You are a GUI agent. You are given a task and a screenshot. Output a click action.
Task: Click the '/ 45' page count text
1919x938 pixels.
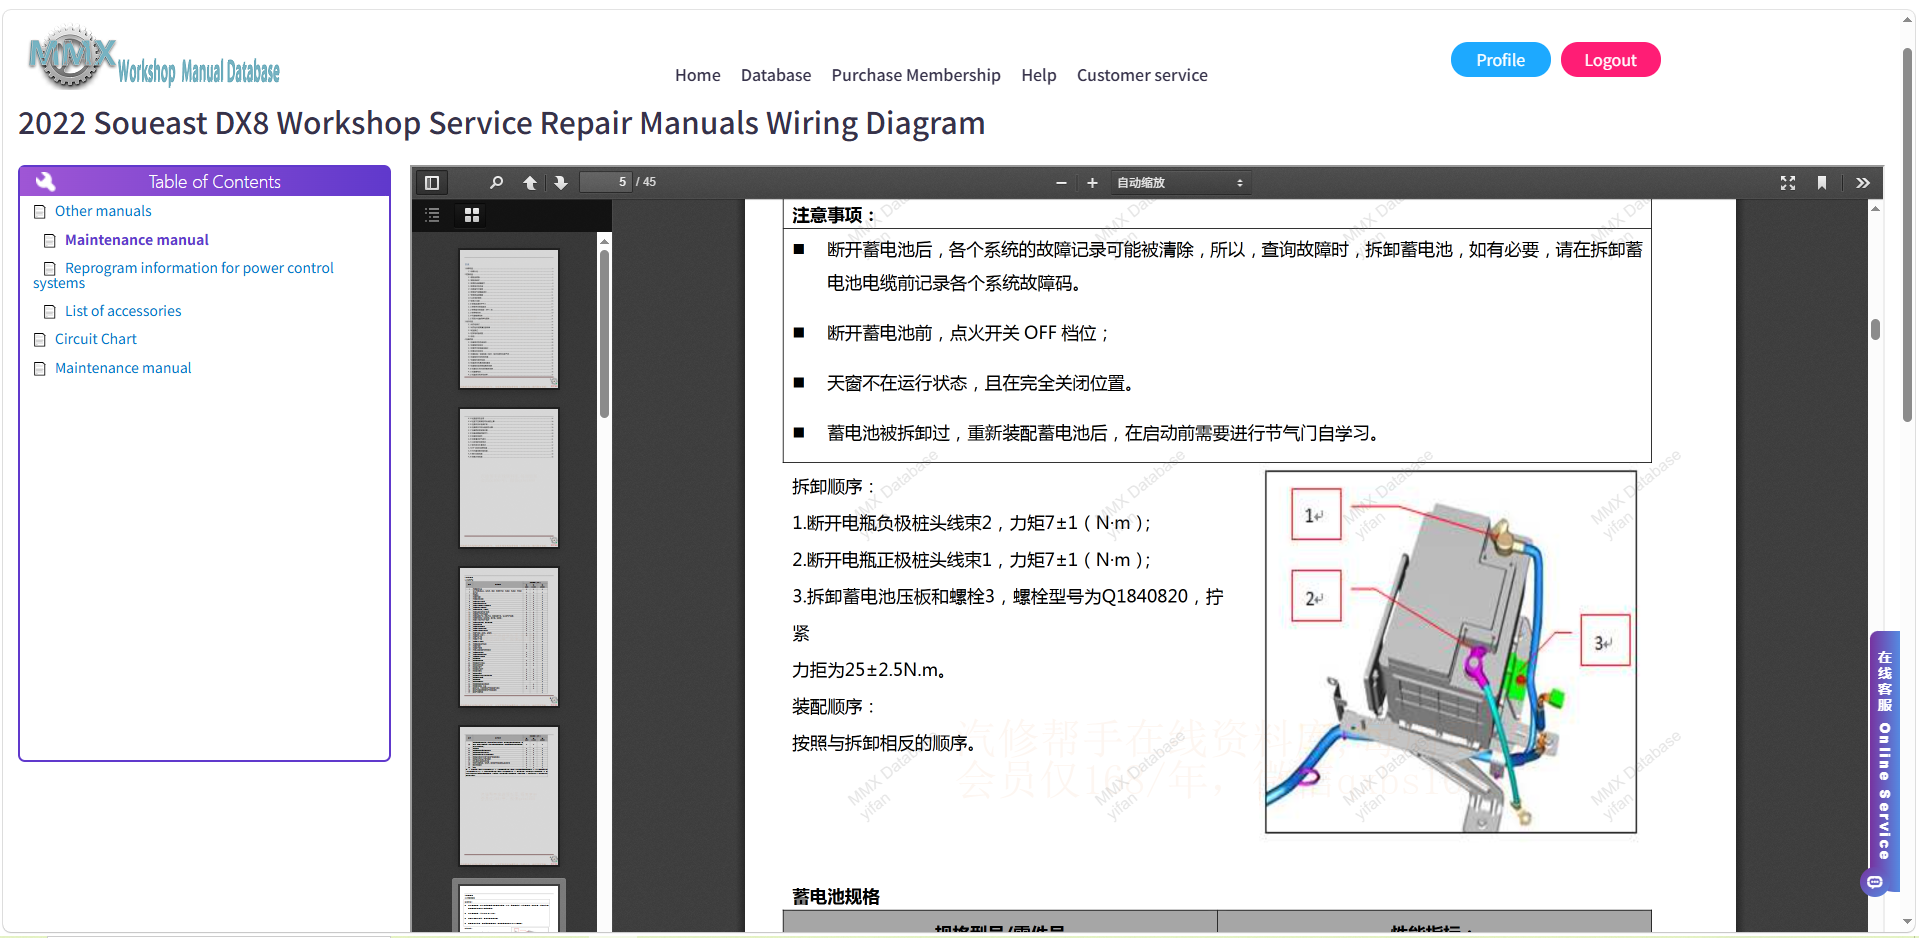coord(646,182)
